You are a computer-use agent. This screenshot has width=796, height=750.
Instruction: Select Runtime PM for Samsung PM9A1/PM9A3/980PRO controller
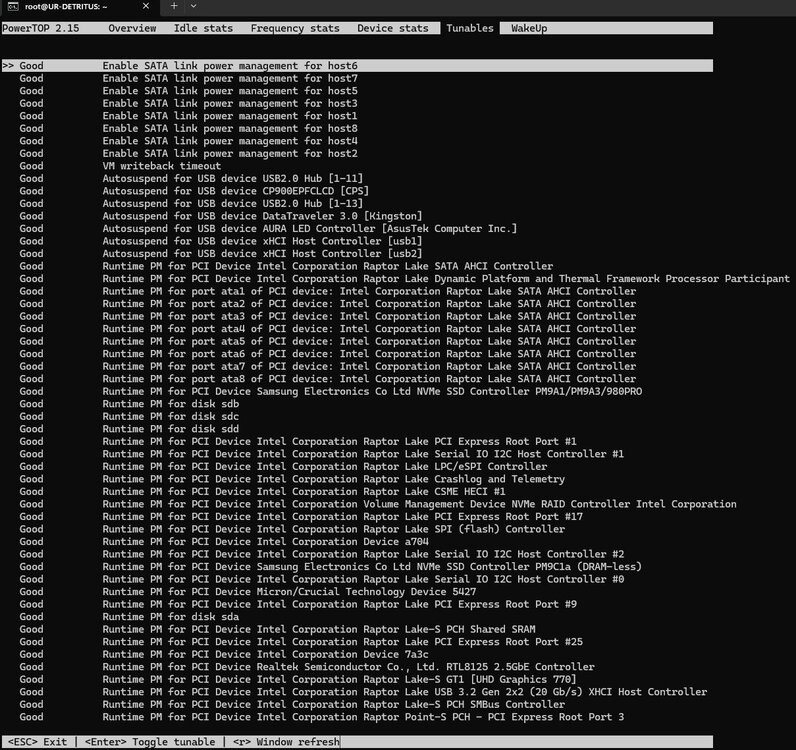(330, 392)
